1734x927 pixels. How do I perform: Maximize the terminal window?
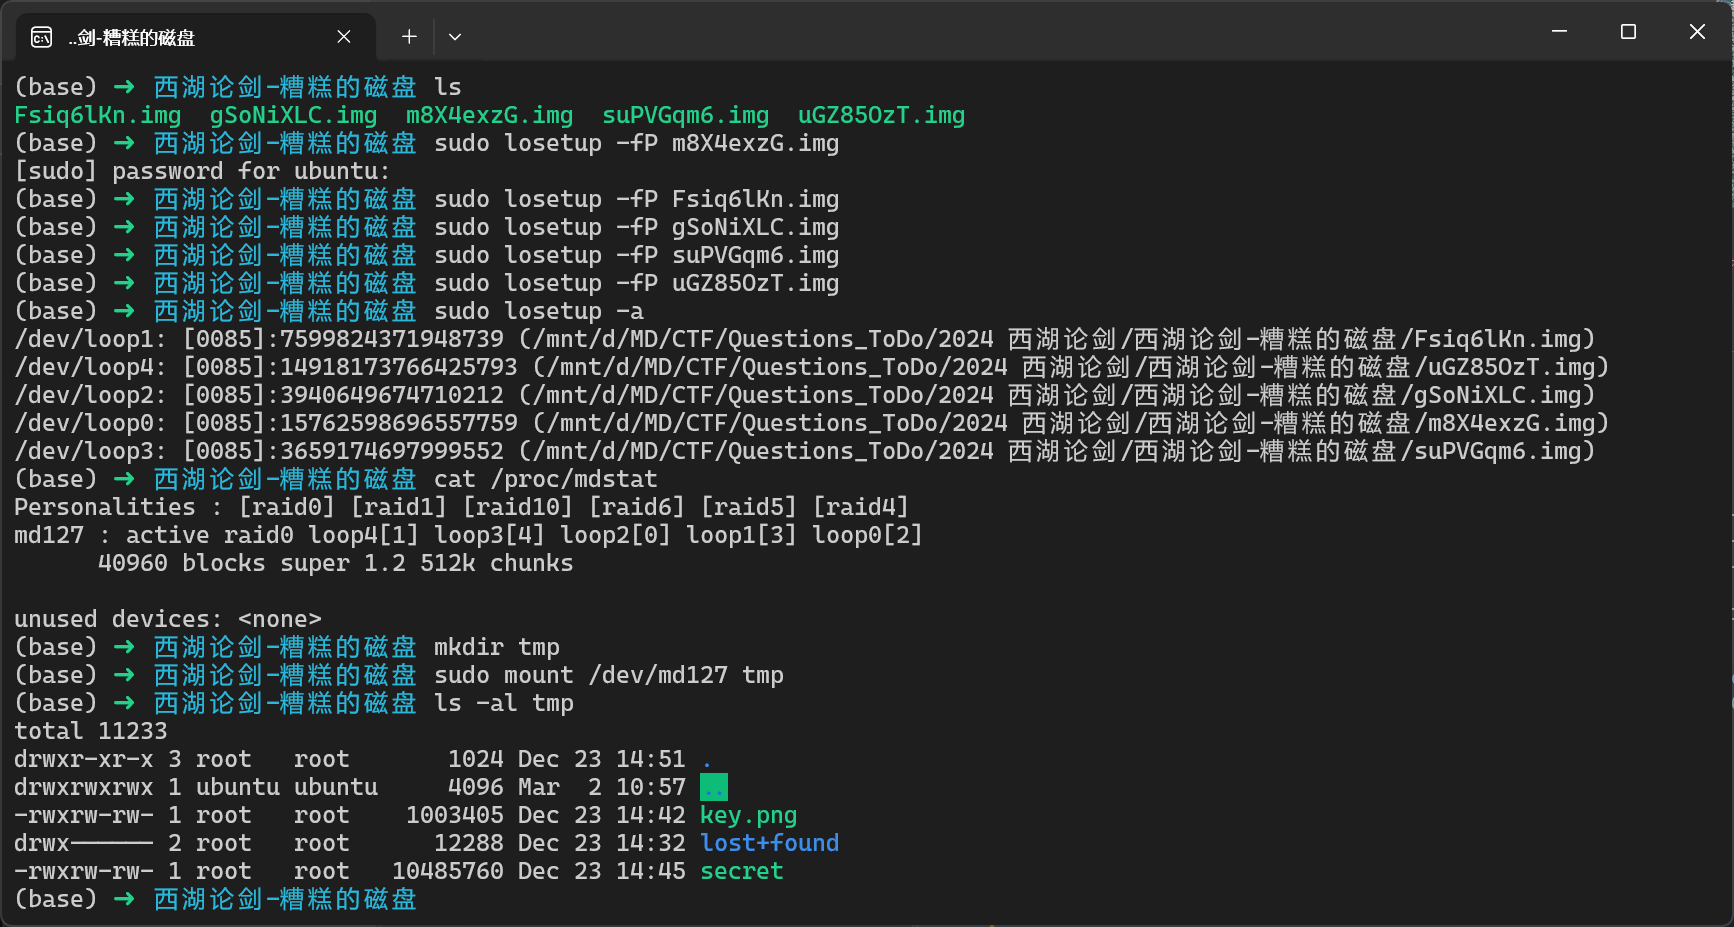(1628, 32)
